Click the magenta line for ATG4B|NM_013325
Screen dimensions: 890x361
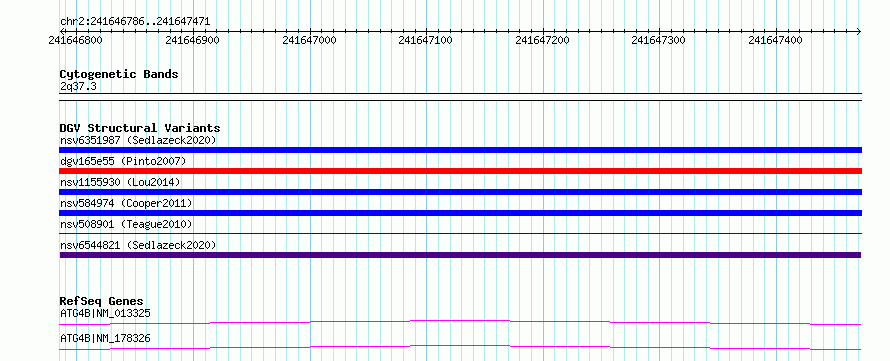(460, 322)
